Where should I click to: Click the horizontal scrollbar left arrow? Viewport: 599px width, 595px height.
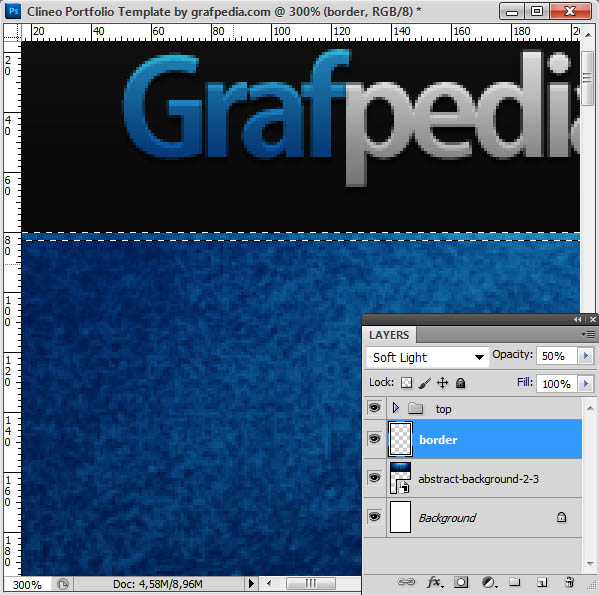[x=269, y=584]
